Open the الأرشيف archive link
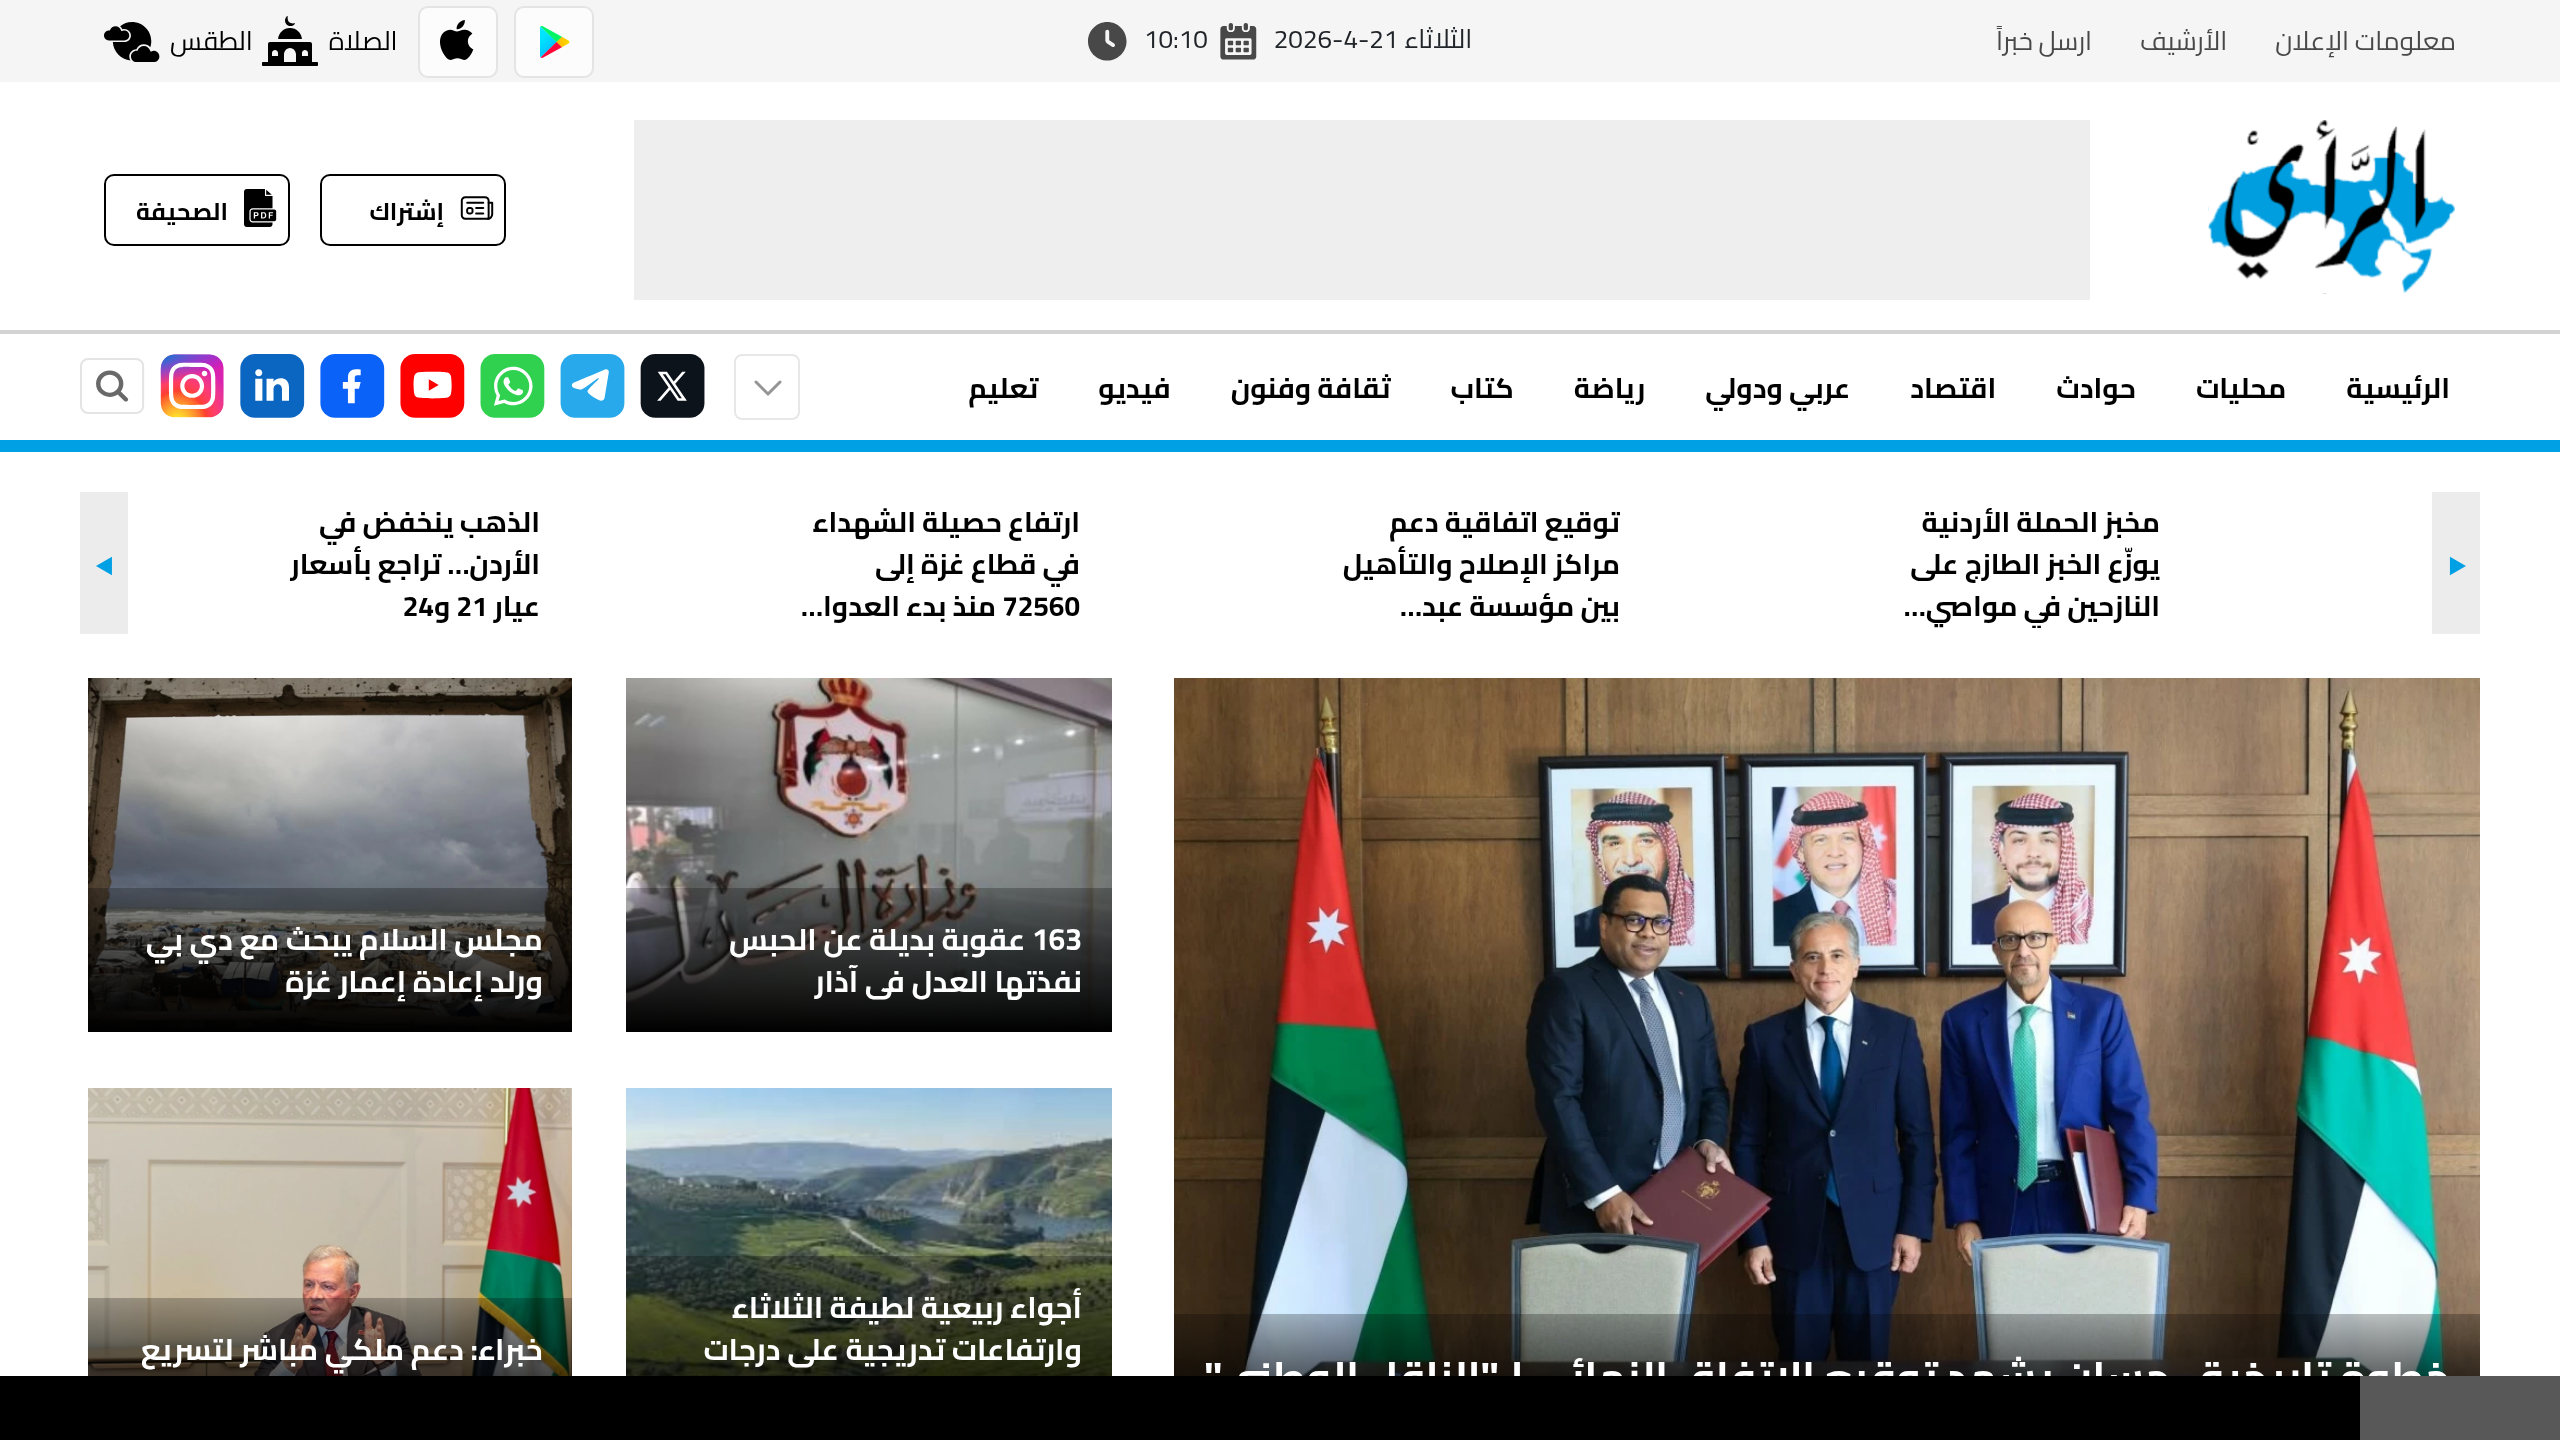Image resolution: width=2560 pixels, height=1440 pixels. [2182, 41]
